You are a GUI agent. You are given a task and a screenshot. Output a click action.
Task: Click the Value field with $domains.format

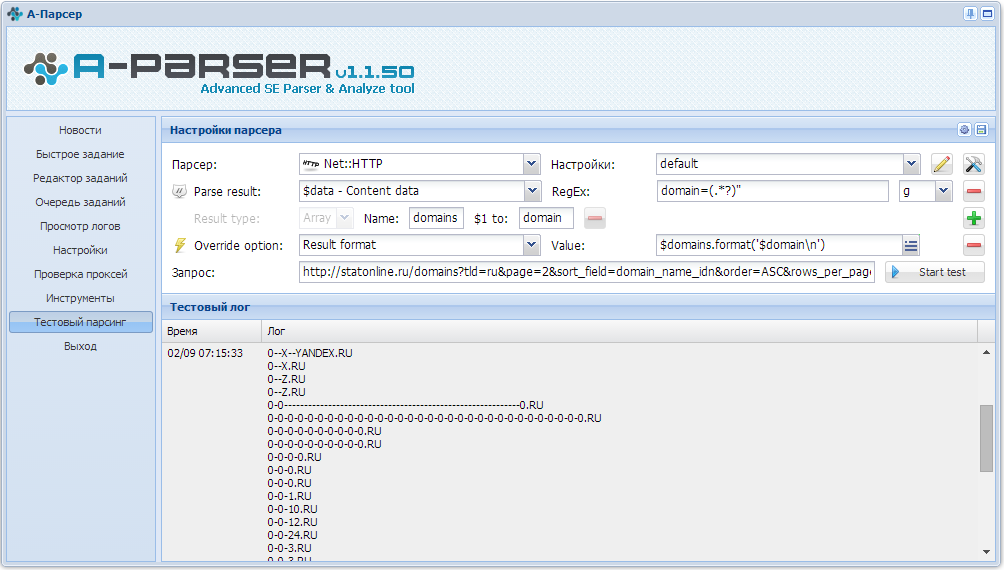[x=779, y=245]
